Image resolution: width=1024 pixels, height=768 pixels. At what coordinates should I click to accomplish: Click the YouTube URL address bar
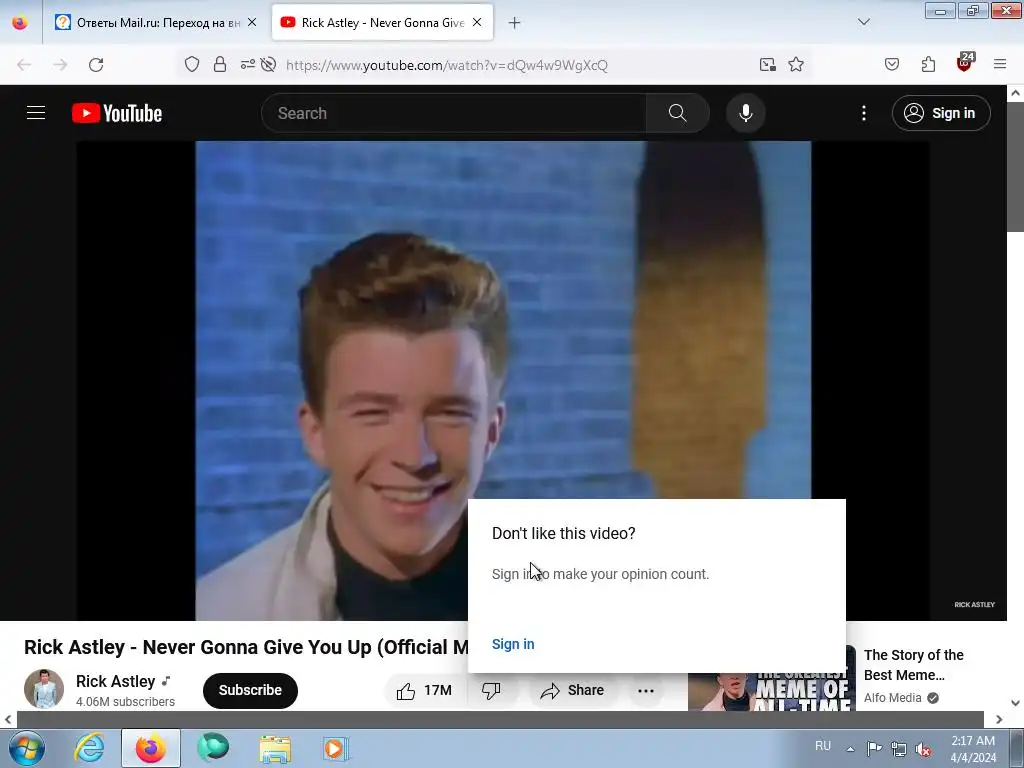point(447,65)
